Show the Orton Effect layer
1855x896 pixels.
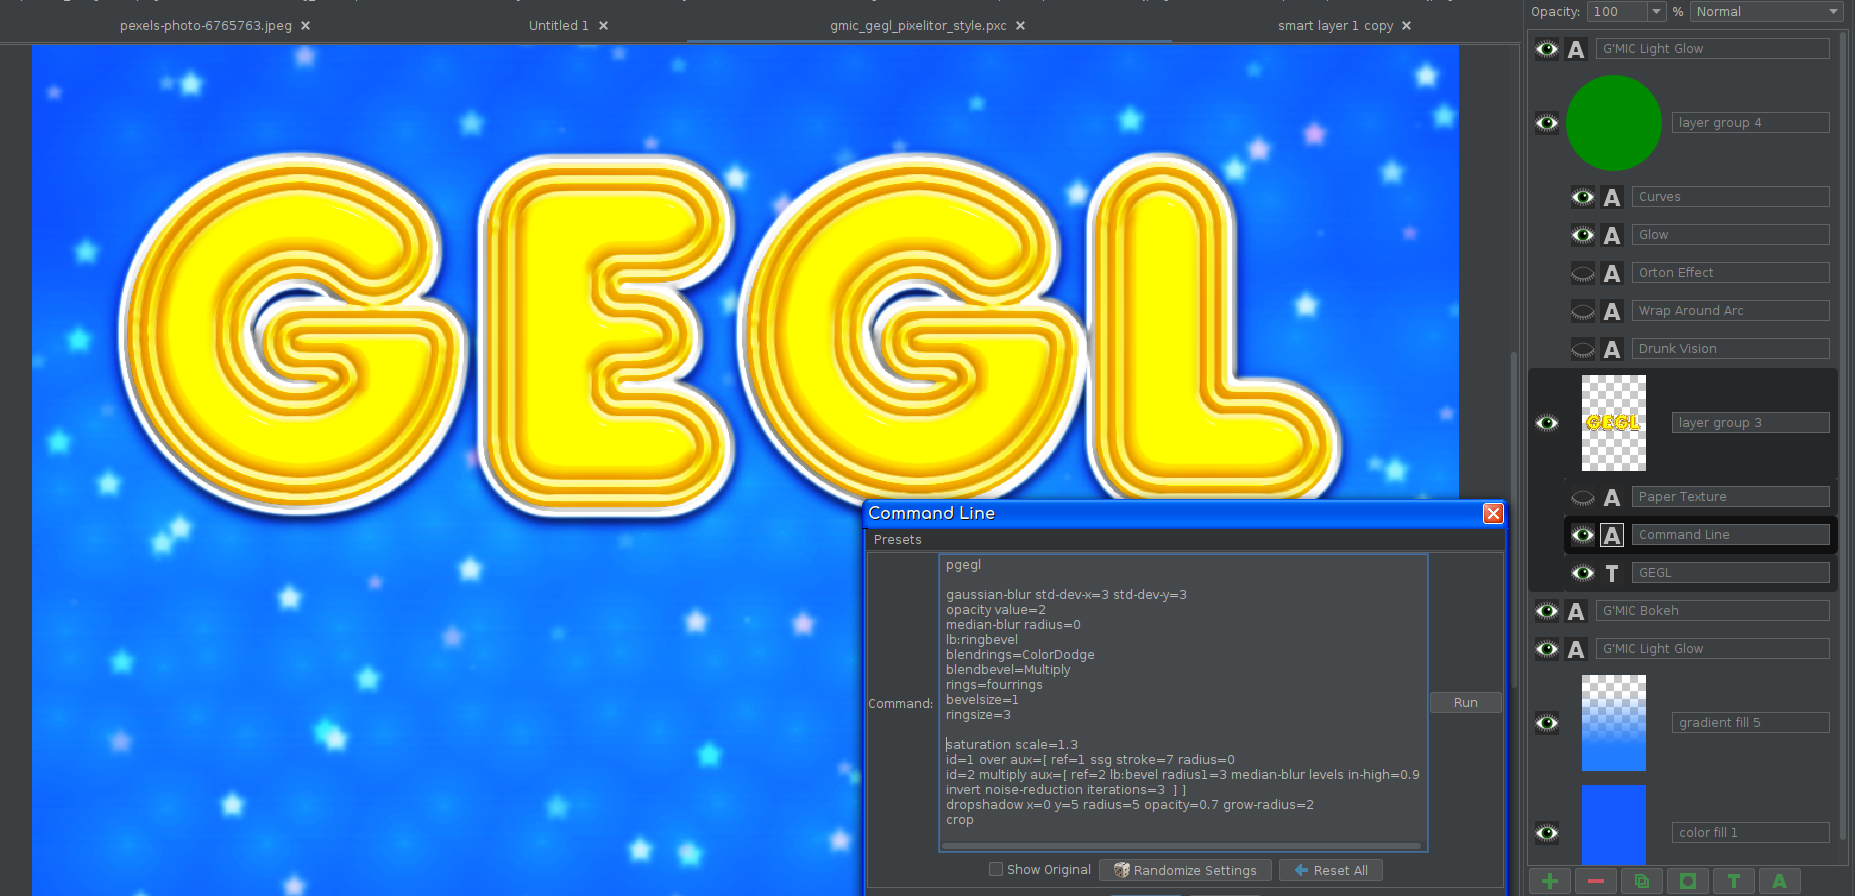point(1582,273)
